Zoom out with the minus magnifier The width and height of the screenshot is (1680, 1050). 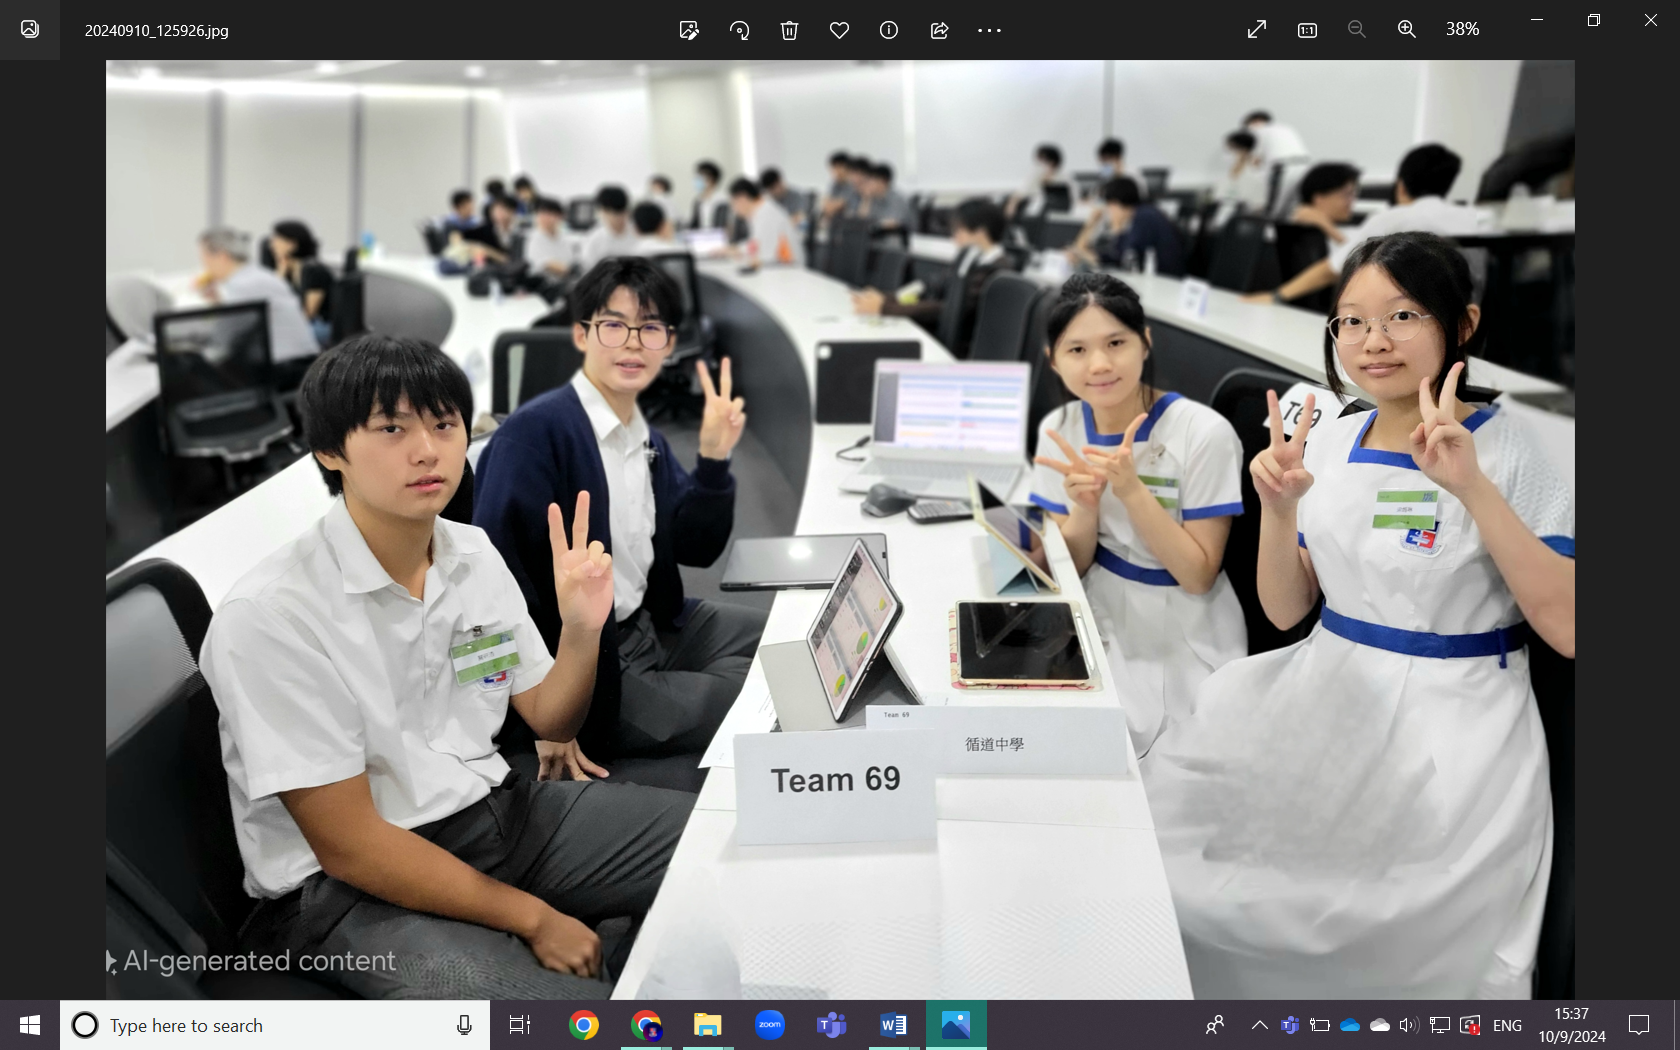(x=1357, y=29)
